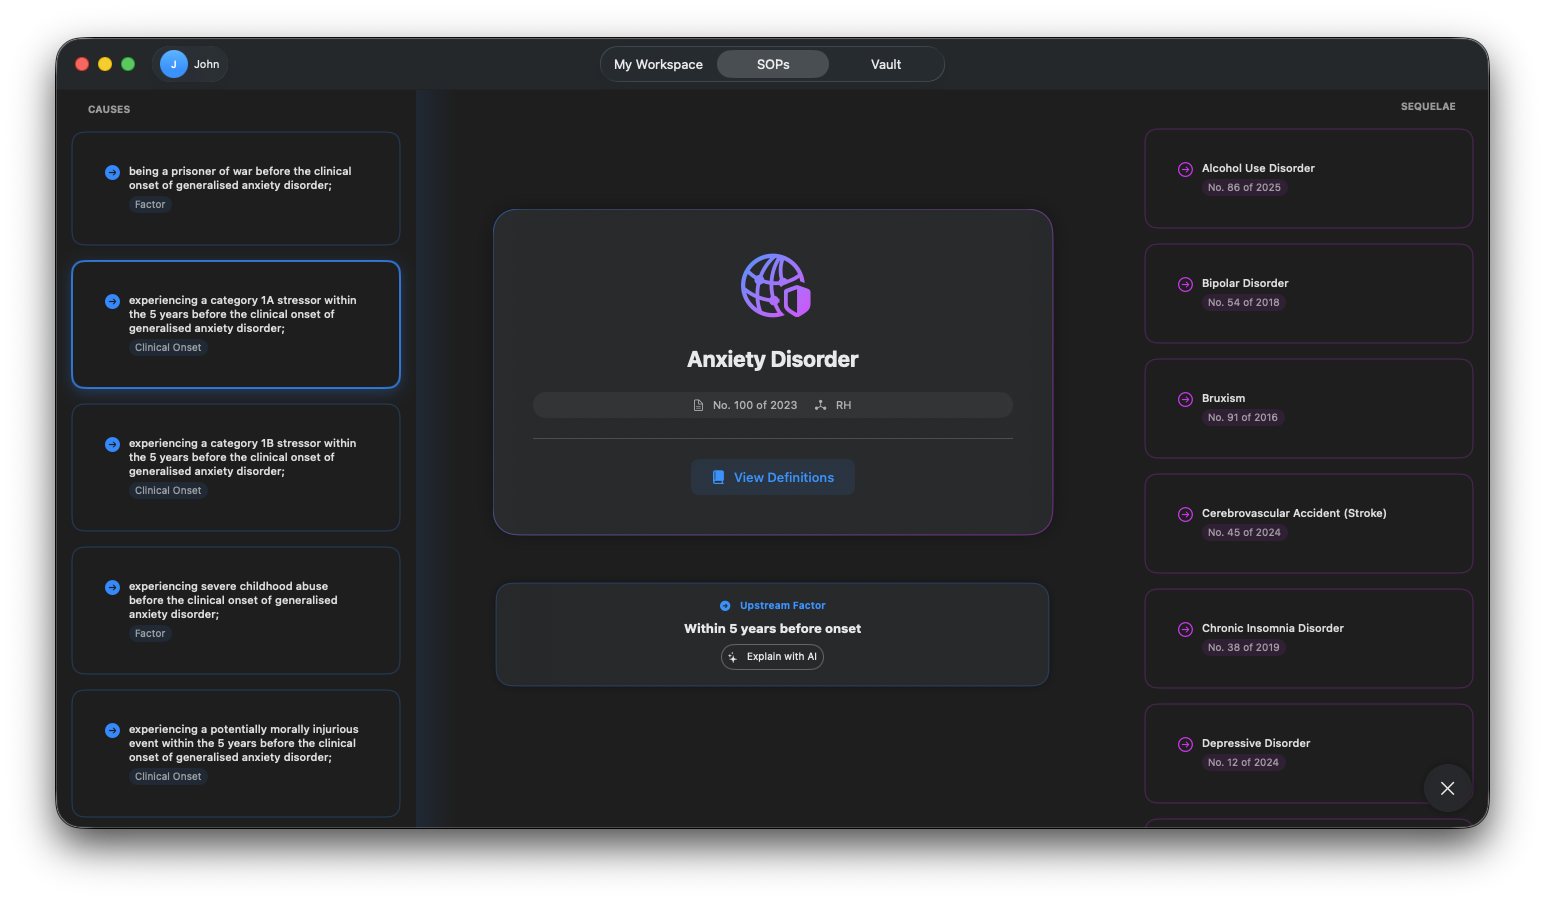This screenshot has width=1545, height=902.
Task: Click John's avatar circle
Action: [174, 64]
